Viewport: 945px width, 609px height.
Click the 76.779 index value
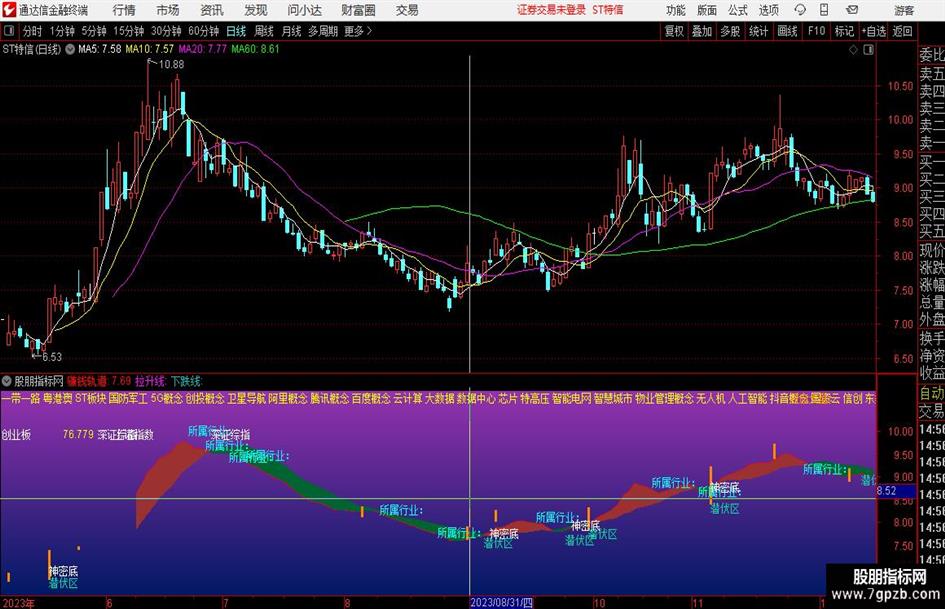(x=78, y=434)
